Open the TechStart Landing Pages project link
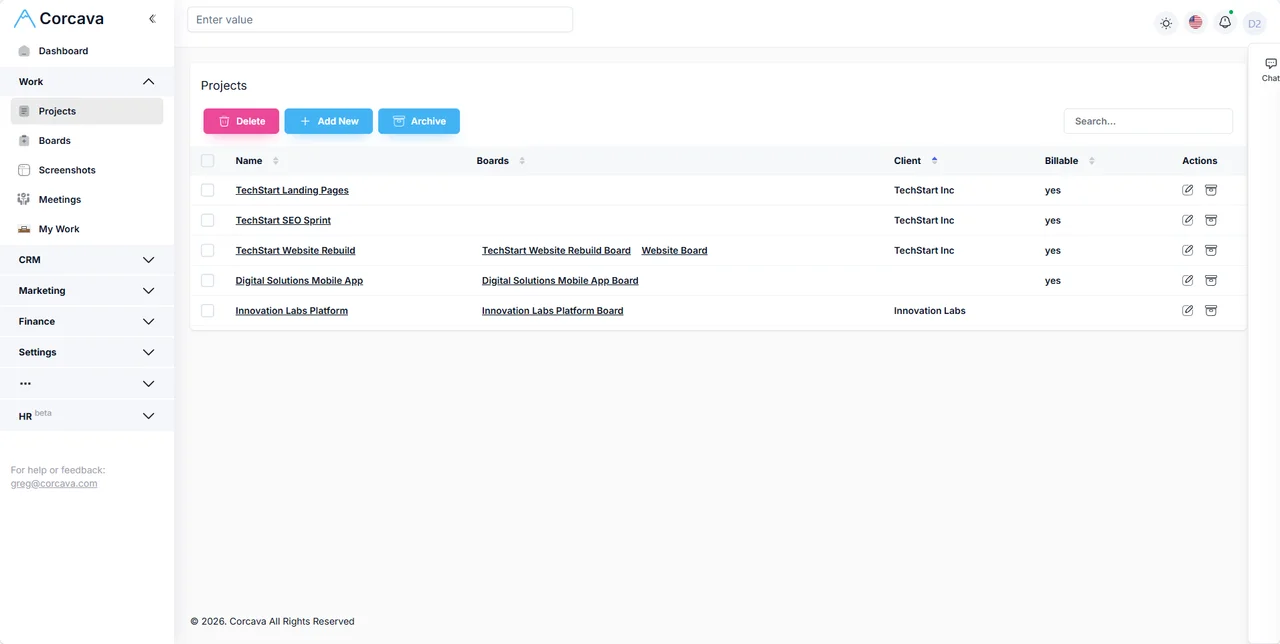Viewport: 1280px width, 644px height. (x=292, y=190)
